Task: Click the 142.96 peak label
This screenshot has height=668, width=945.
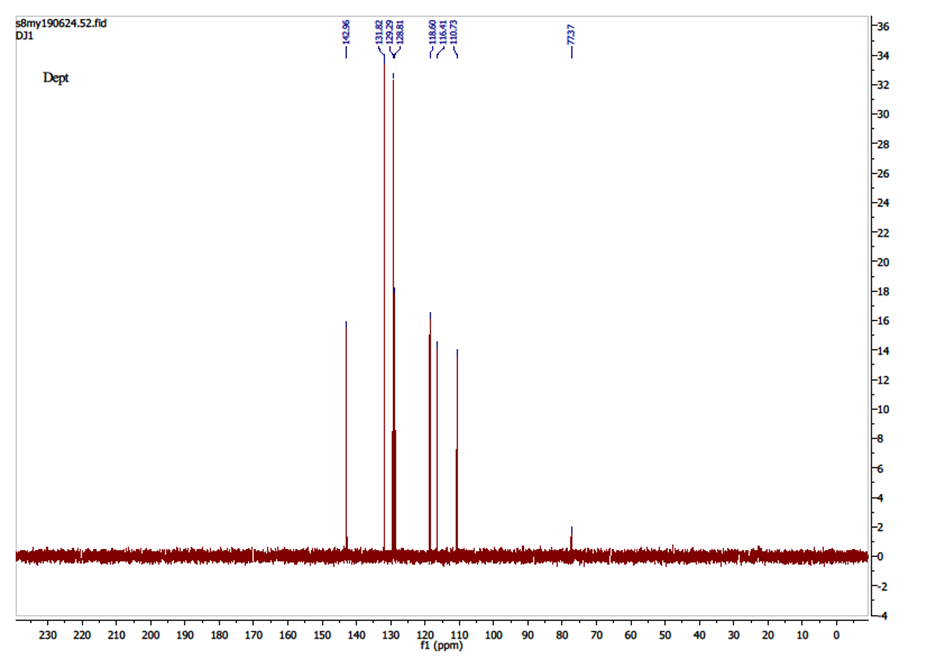Action: point(346,36)
